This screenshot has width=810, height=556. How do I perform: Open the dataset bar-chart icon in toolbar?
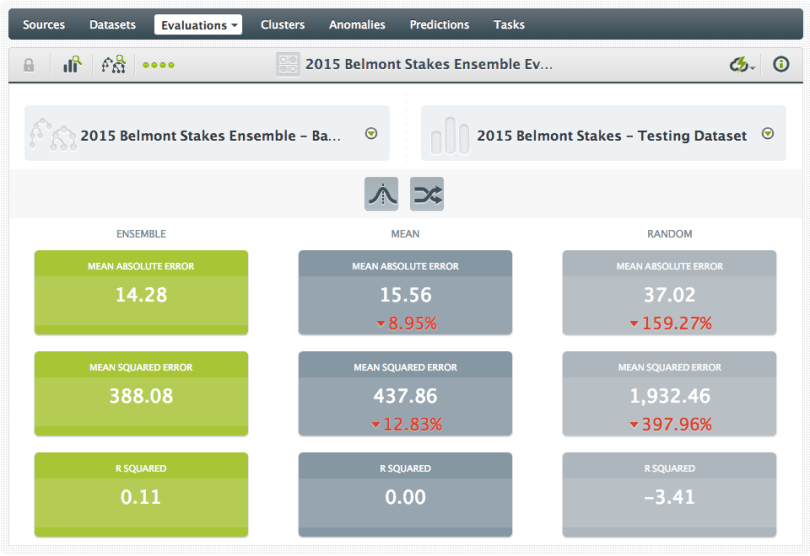tap(72, 65)
